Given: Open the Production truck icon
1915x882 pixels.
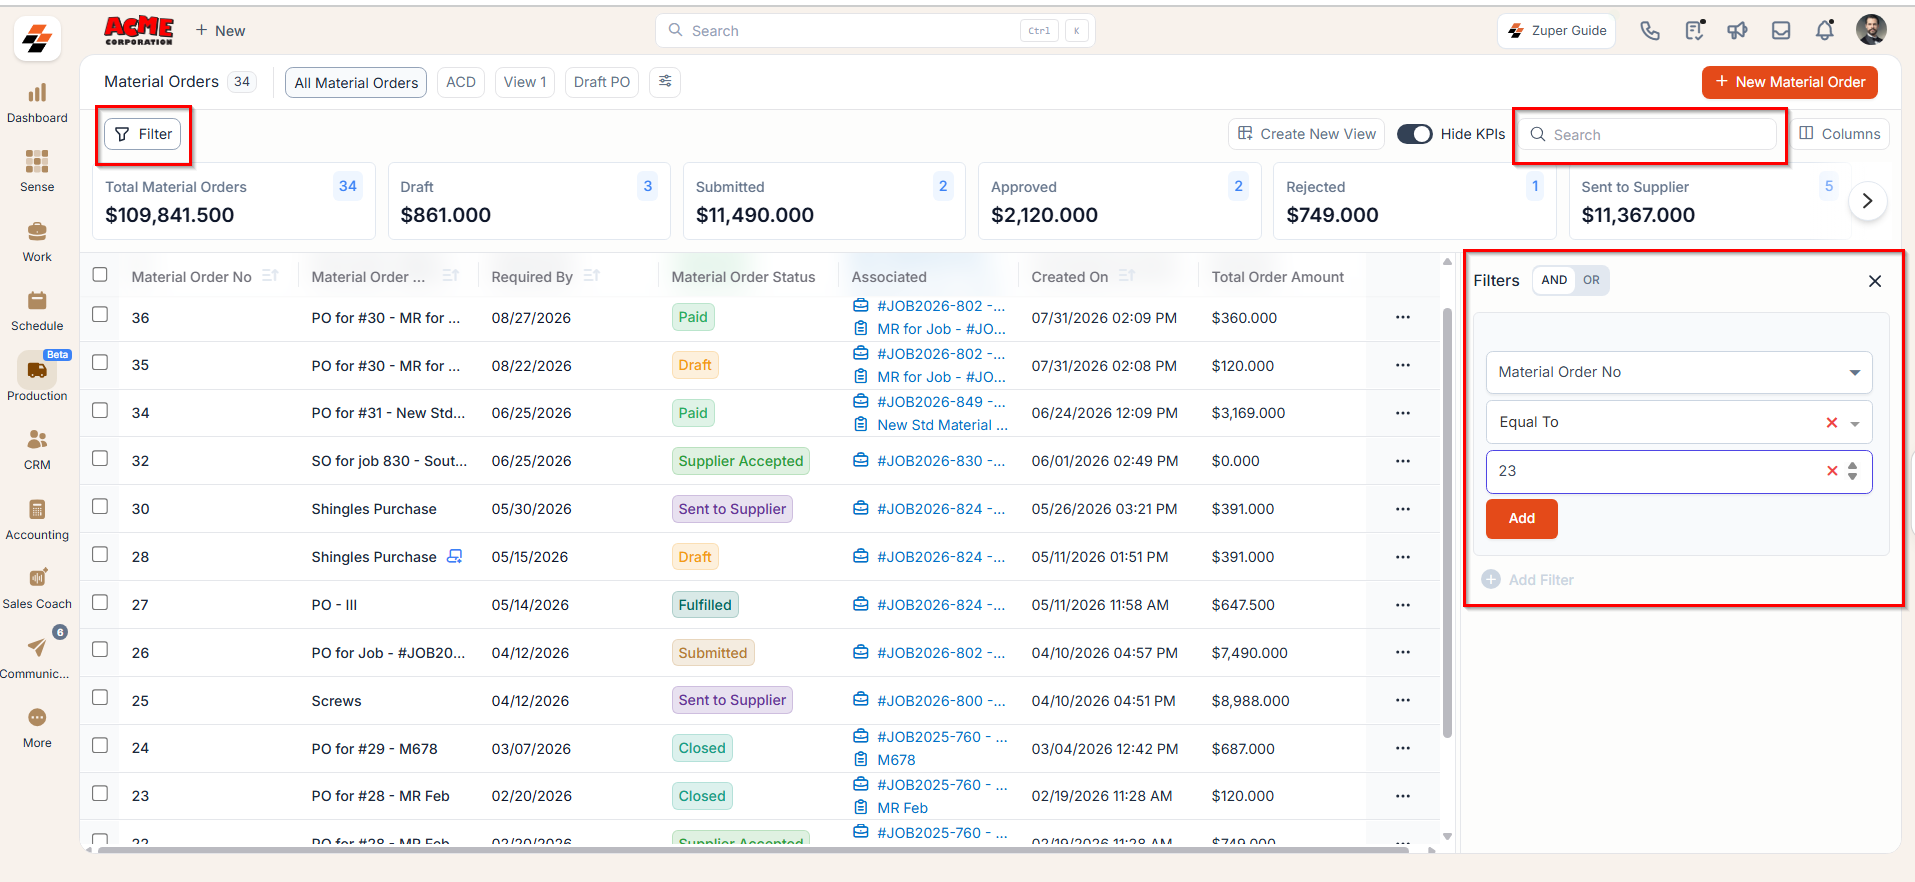Looking at the screenshot, I should pyautogui.click(x=37, y=371).
